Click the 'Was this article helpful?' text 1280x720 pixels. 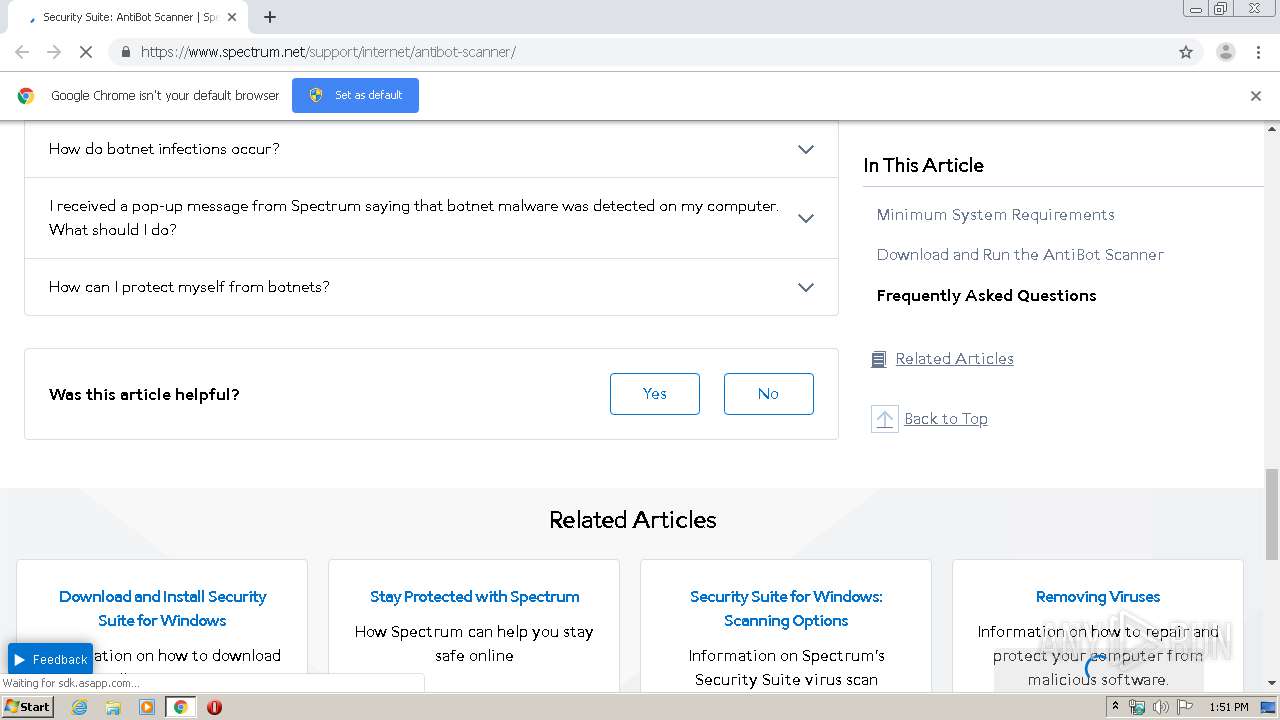[x=144, y=395]
